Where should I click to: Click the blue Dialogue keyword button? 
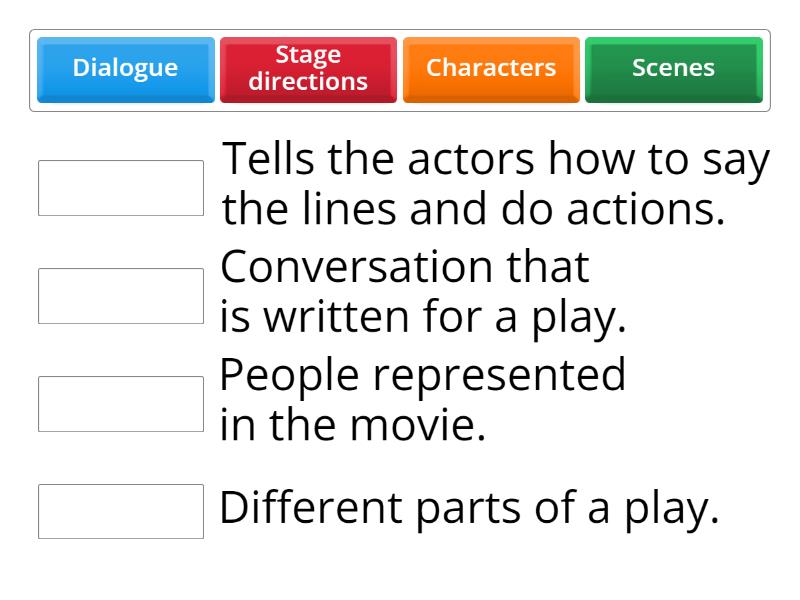pyautogui.click(x=125, y=68)
